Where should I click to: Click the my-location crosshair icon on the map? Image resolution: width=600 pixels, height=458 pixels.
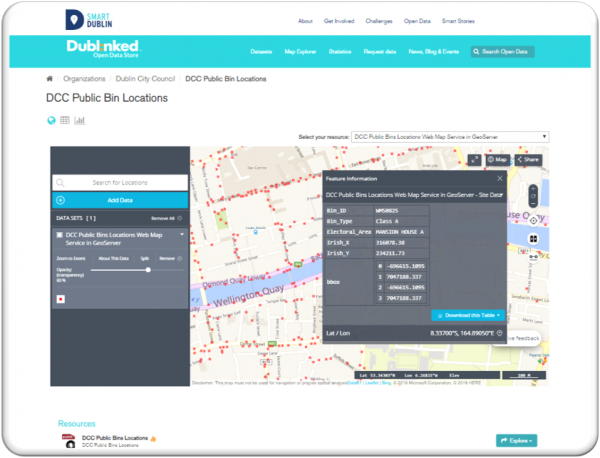[x=533, y=221]
